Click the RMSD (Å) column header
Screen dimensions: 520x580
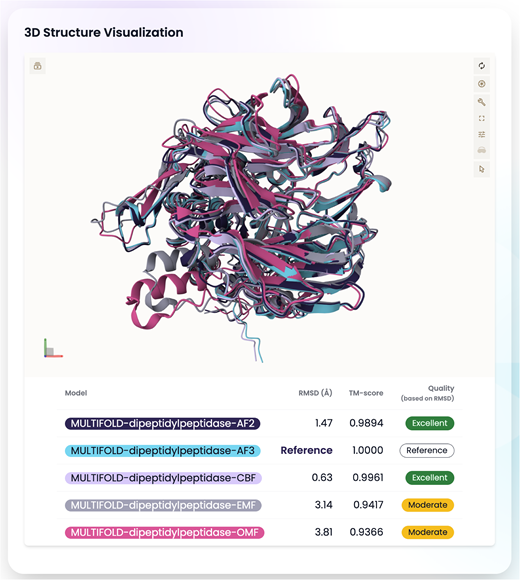point(315,393)
